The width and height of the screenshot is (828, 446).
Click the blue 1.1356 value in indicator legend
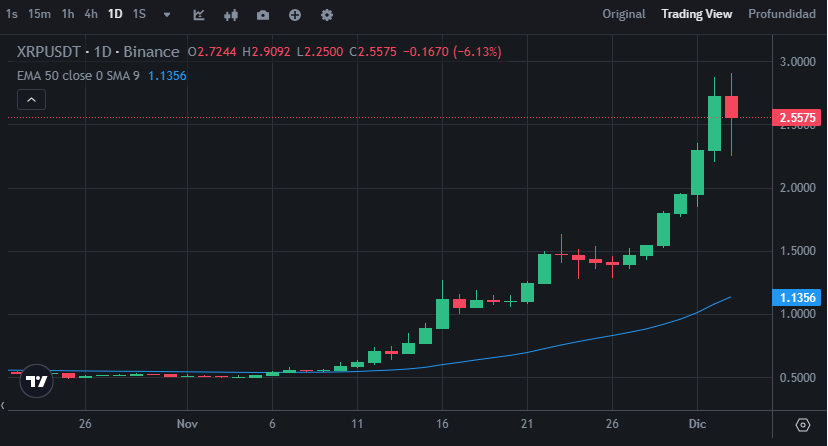tap(167, 76)
